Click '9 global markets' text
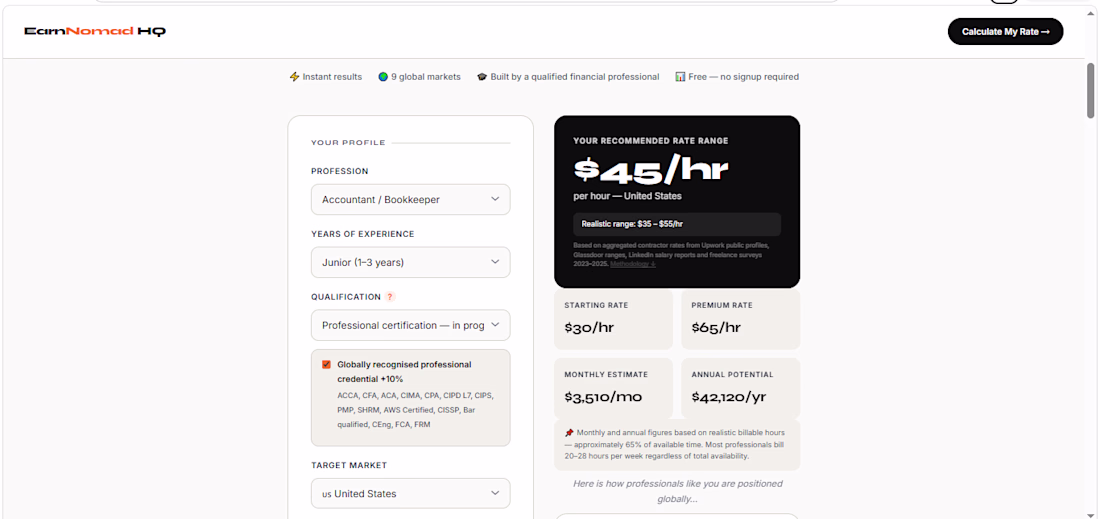Screen dimensions: 1100x519 [x=425, y=76]
